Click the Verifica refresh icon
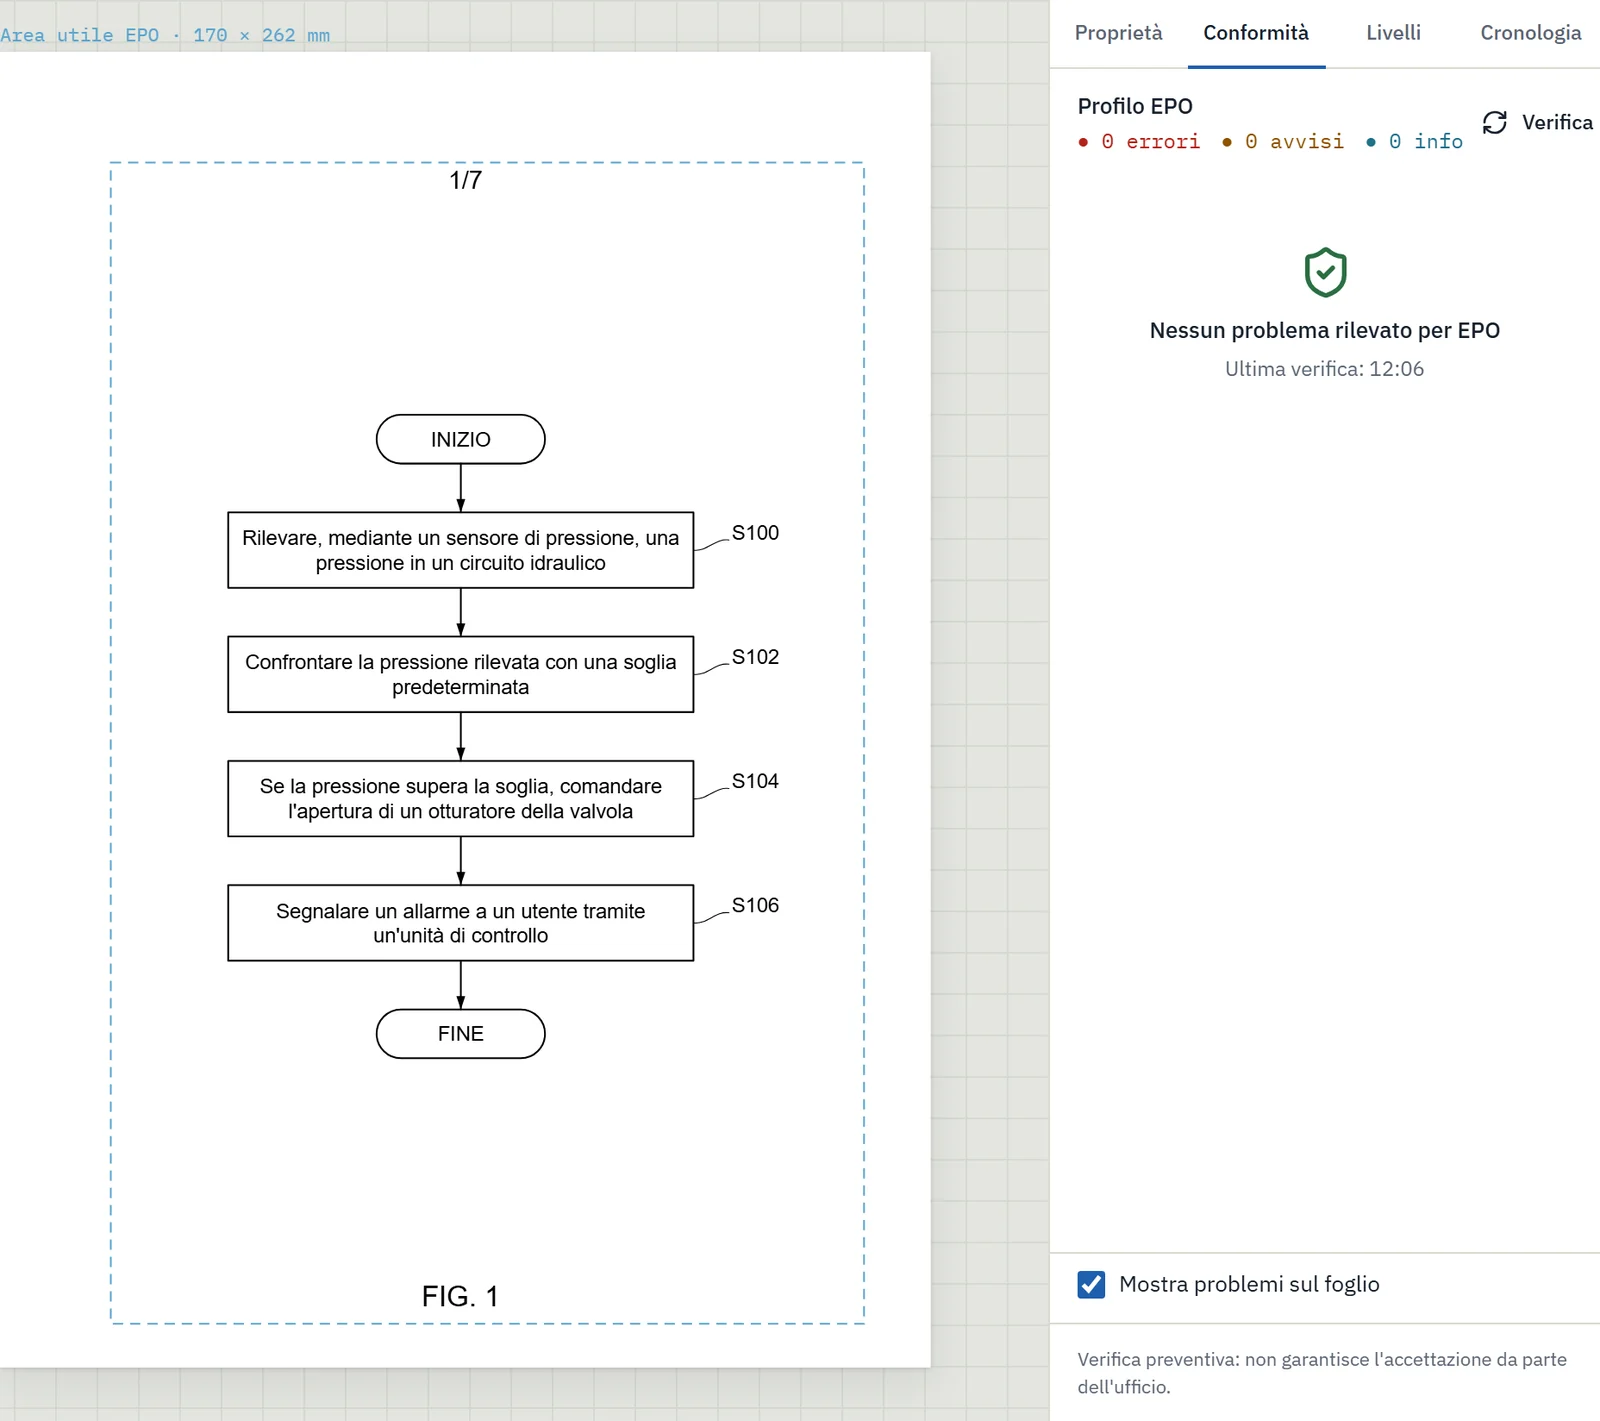 [x=1495, y=122]
